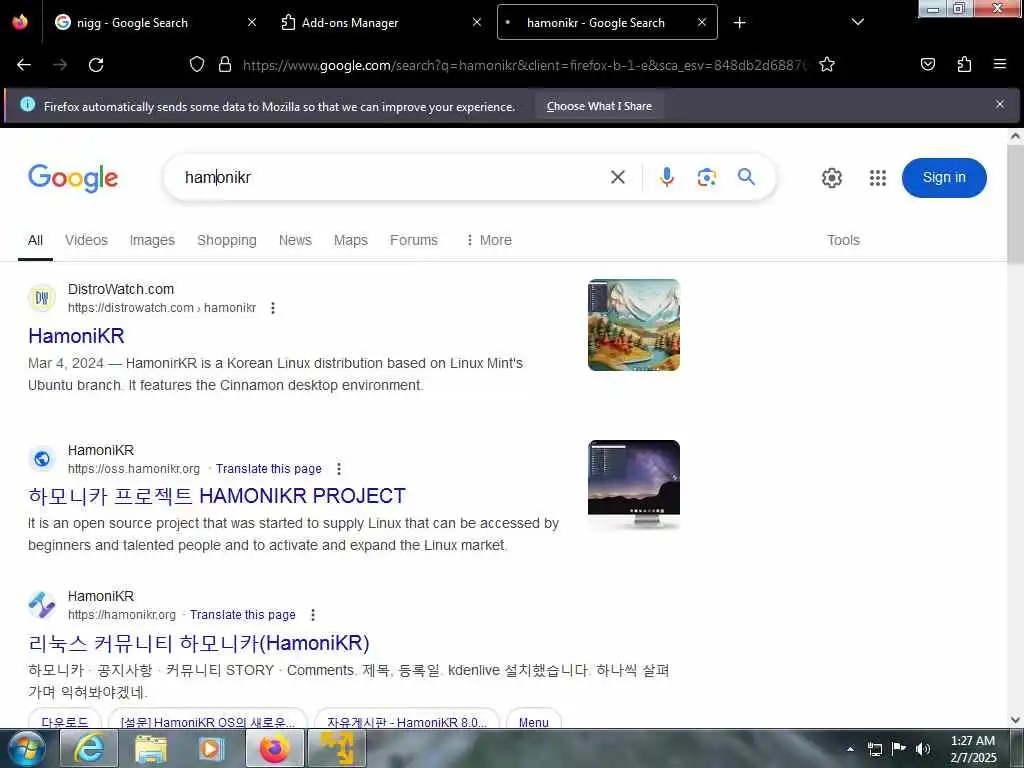Go back using the browser back arrow

point(24,65)
